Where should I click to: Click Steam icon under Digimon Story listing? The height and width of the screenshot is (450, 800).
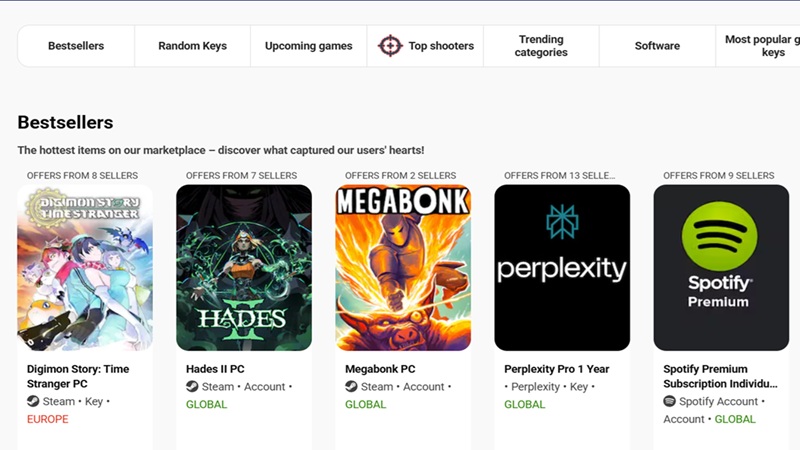pyautogui.click(x=33, y=401)
